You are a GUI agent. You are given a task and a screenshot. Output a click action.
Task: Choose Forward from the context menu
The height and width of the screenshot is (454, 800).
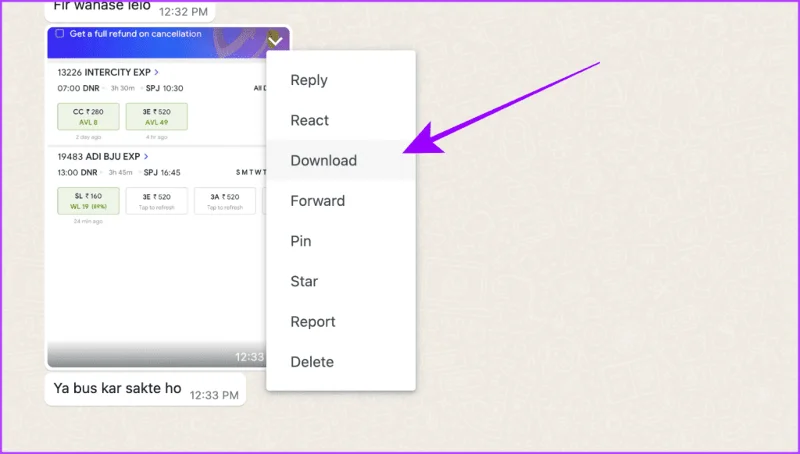click(341, 200)
